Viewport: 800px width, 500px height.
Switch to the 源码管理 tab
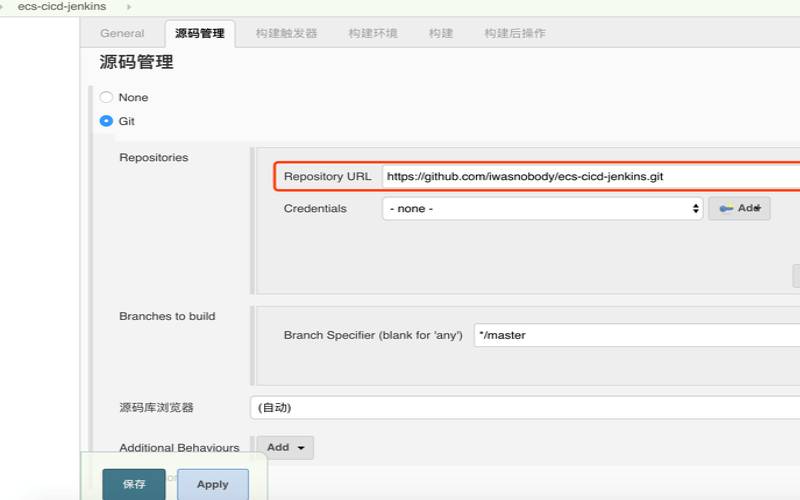[200, 34]
